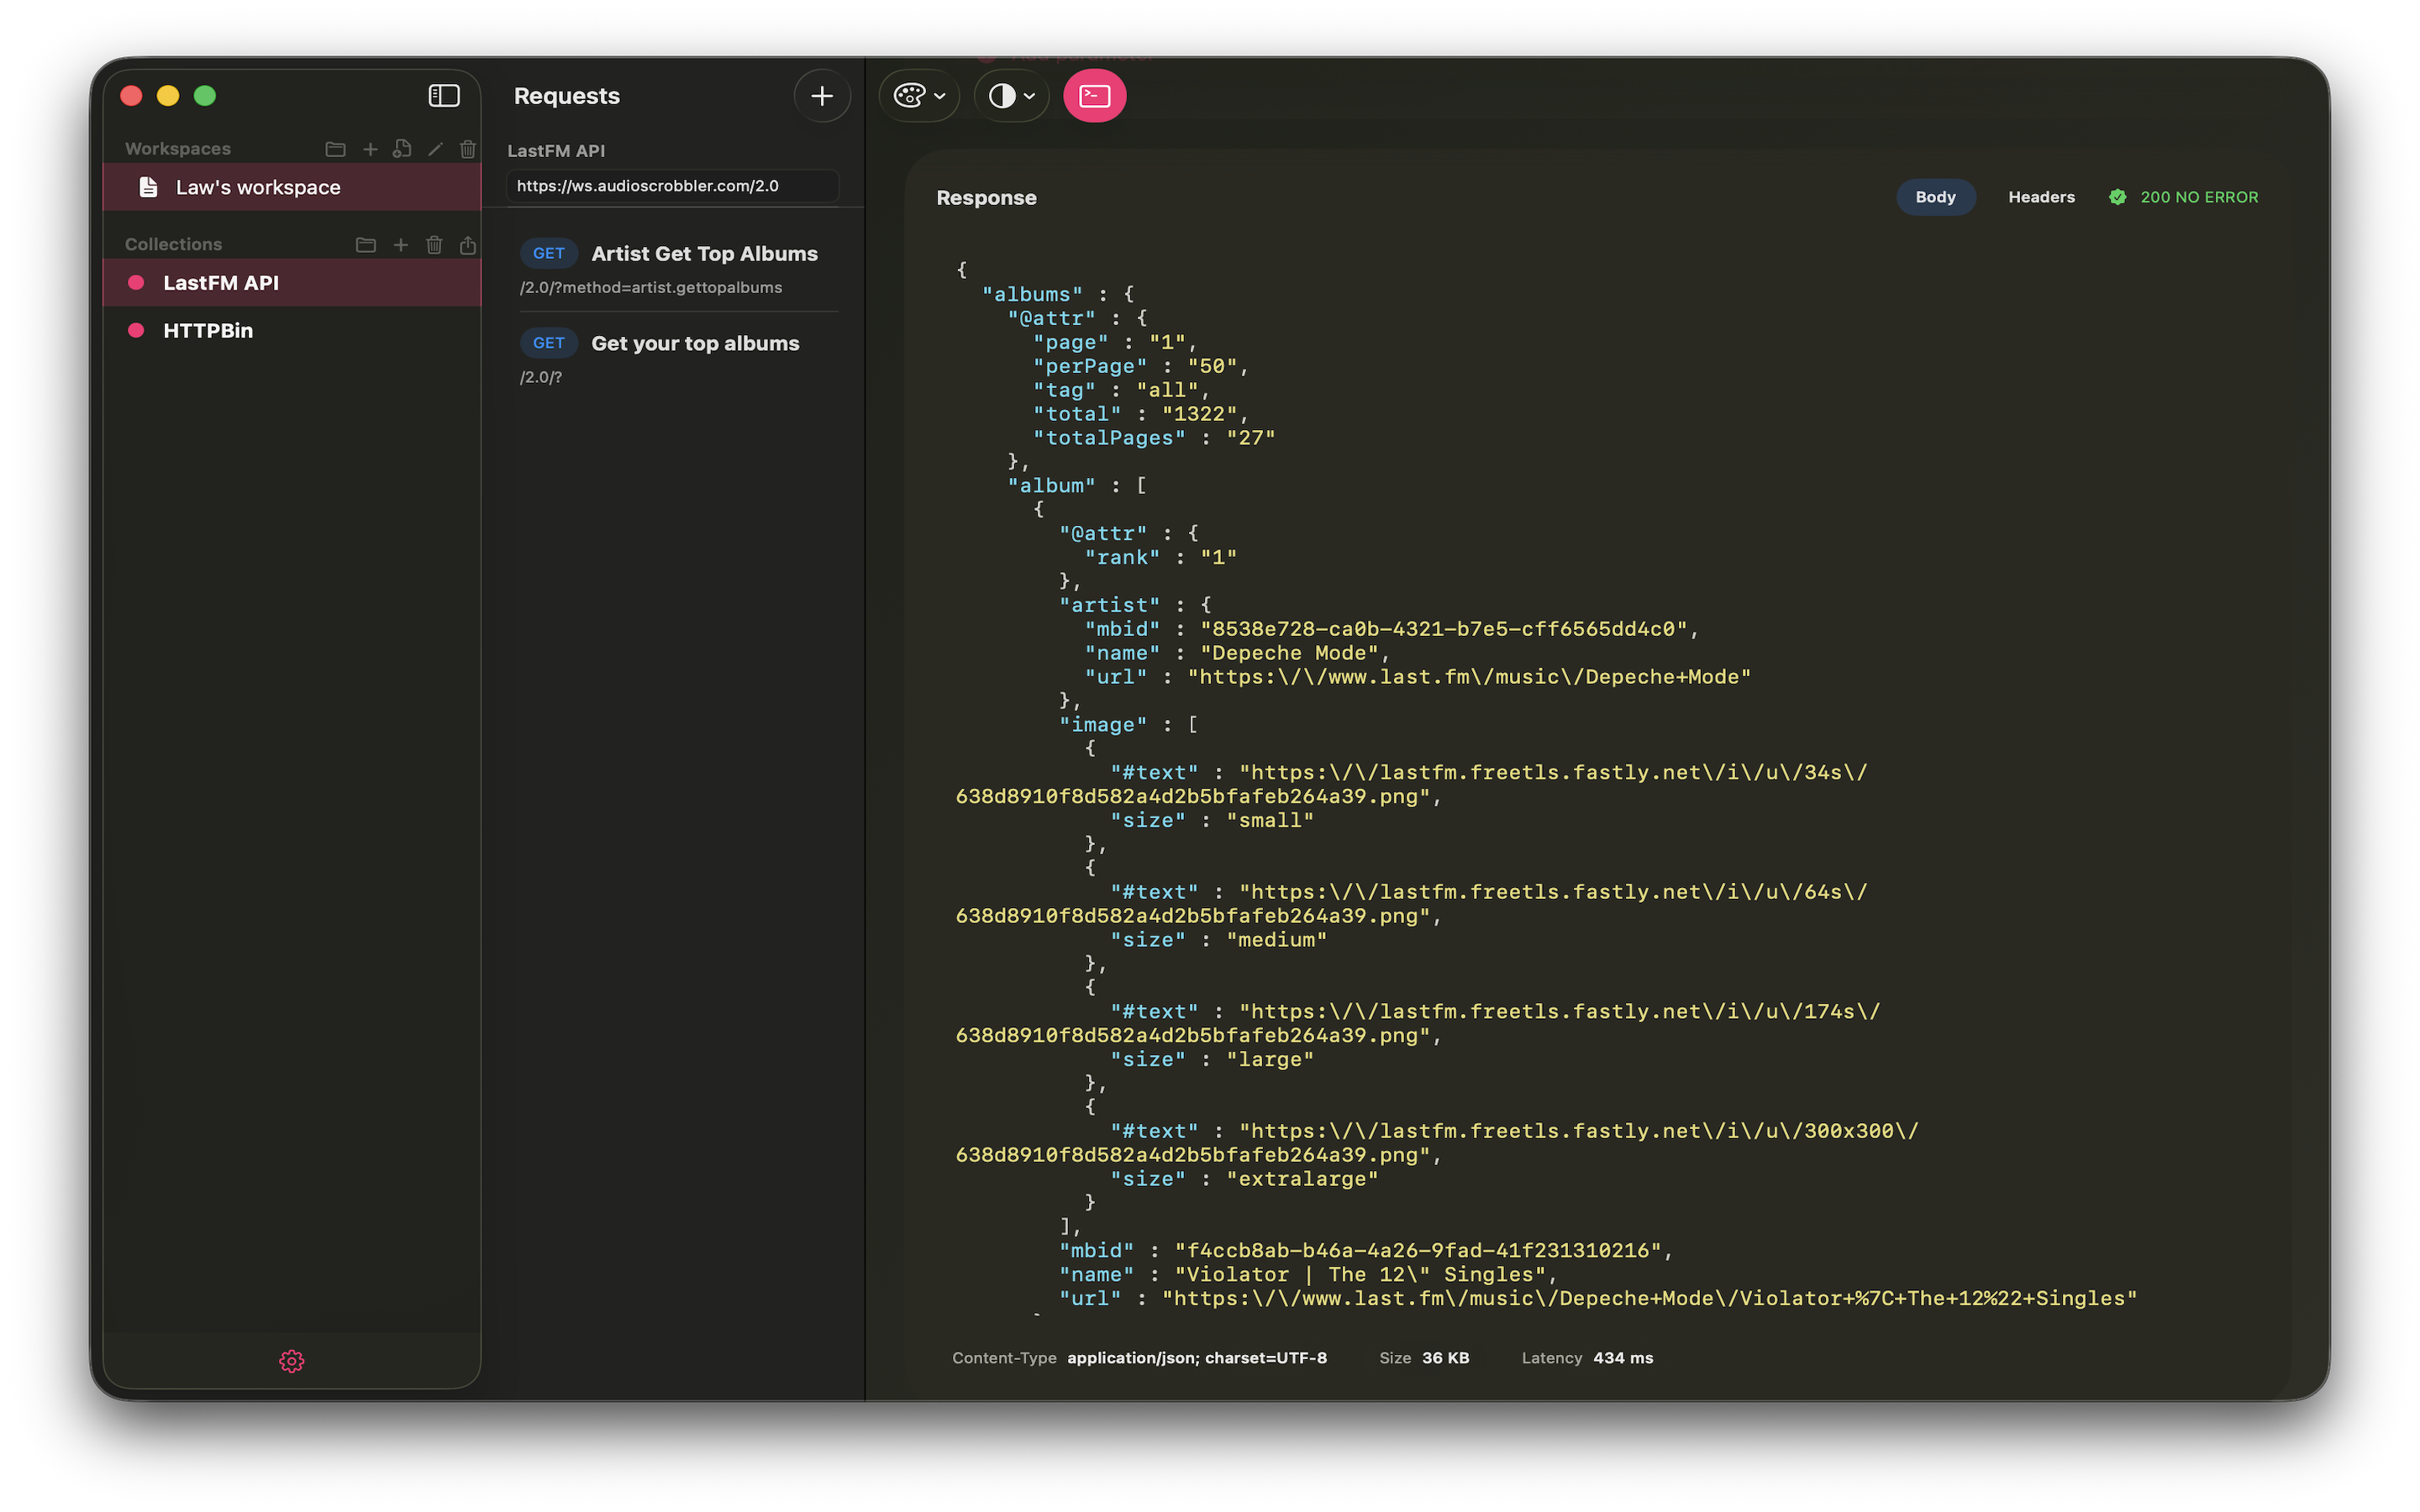This screenshot has height=1512, width=2420.
Task: Add a new request with the plus button
Action: coord(821,95)
